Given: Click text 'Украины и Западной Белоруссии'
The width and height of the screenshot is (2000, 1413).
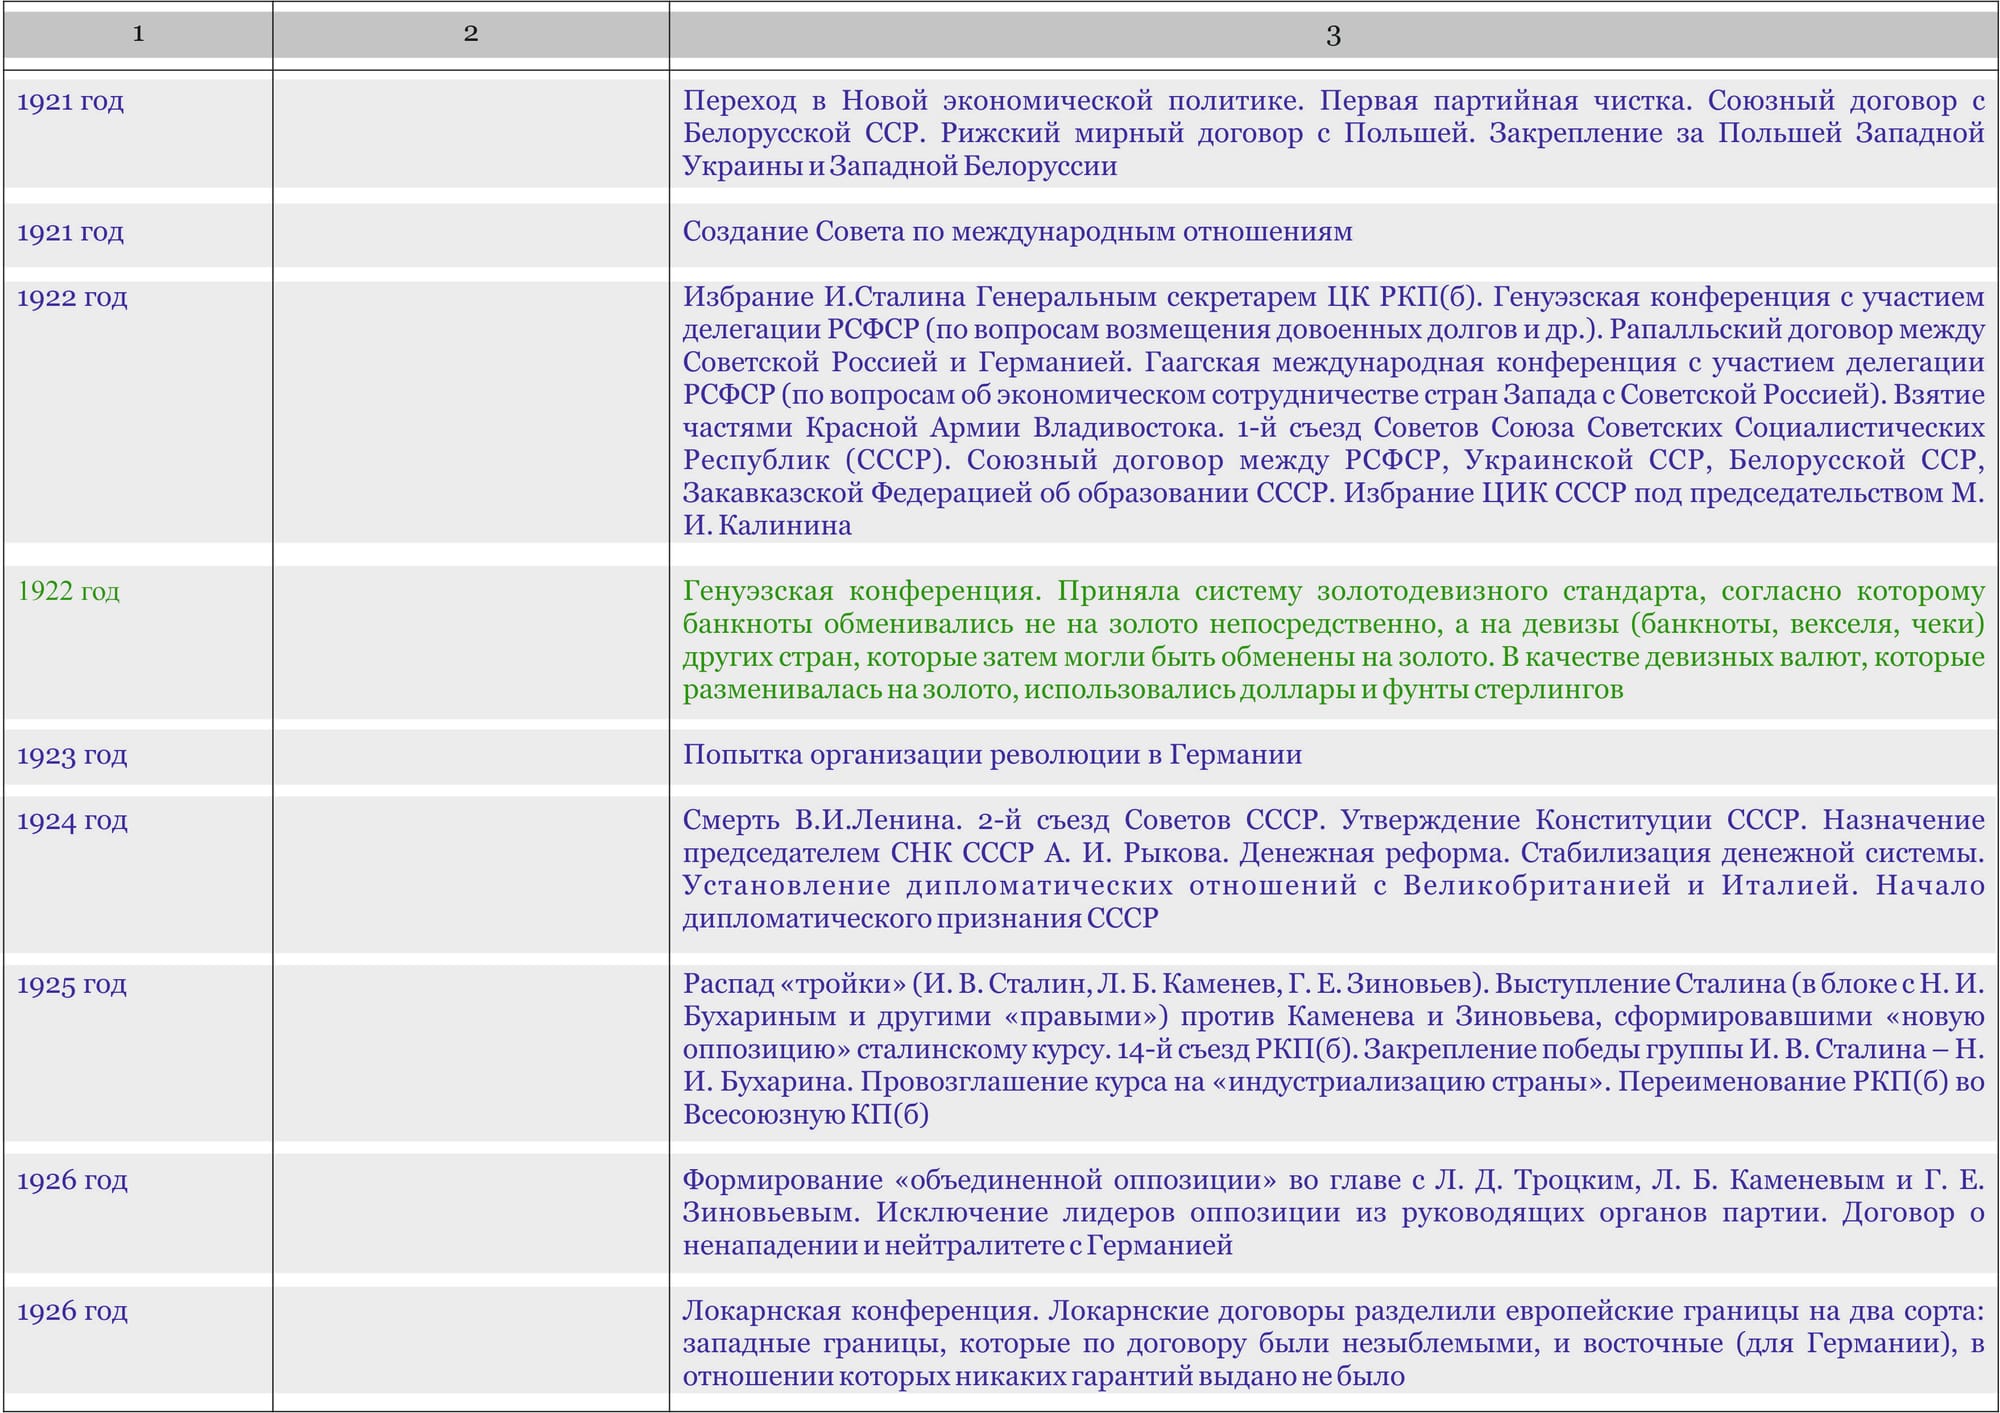Looking at the screenshot, I should [x=900, y=166].
